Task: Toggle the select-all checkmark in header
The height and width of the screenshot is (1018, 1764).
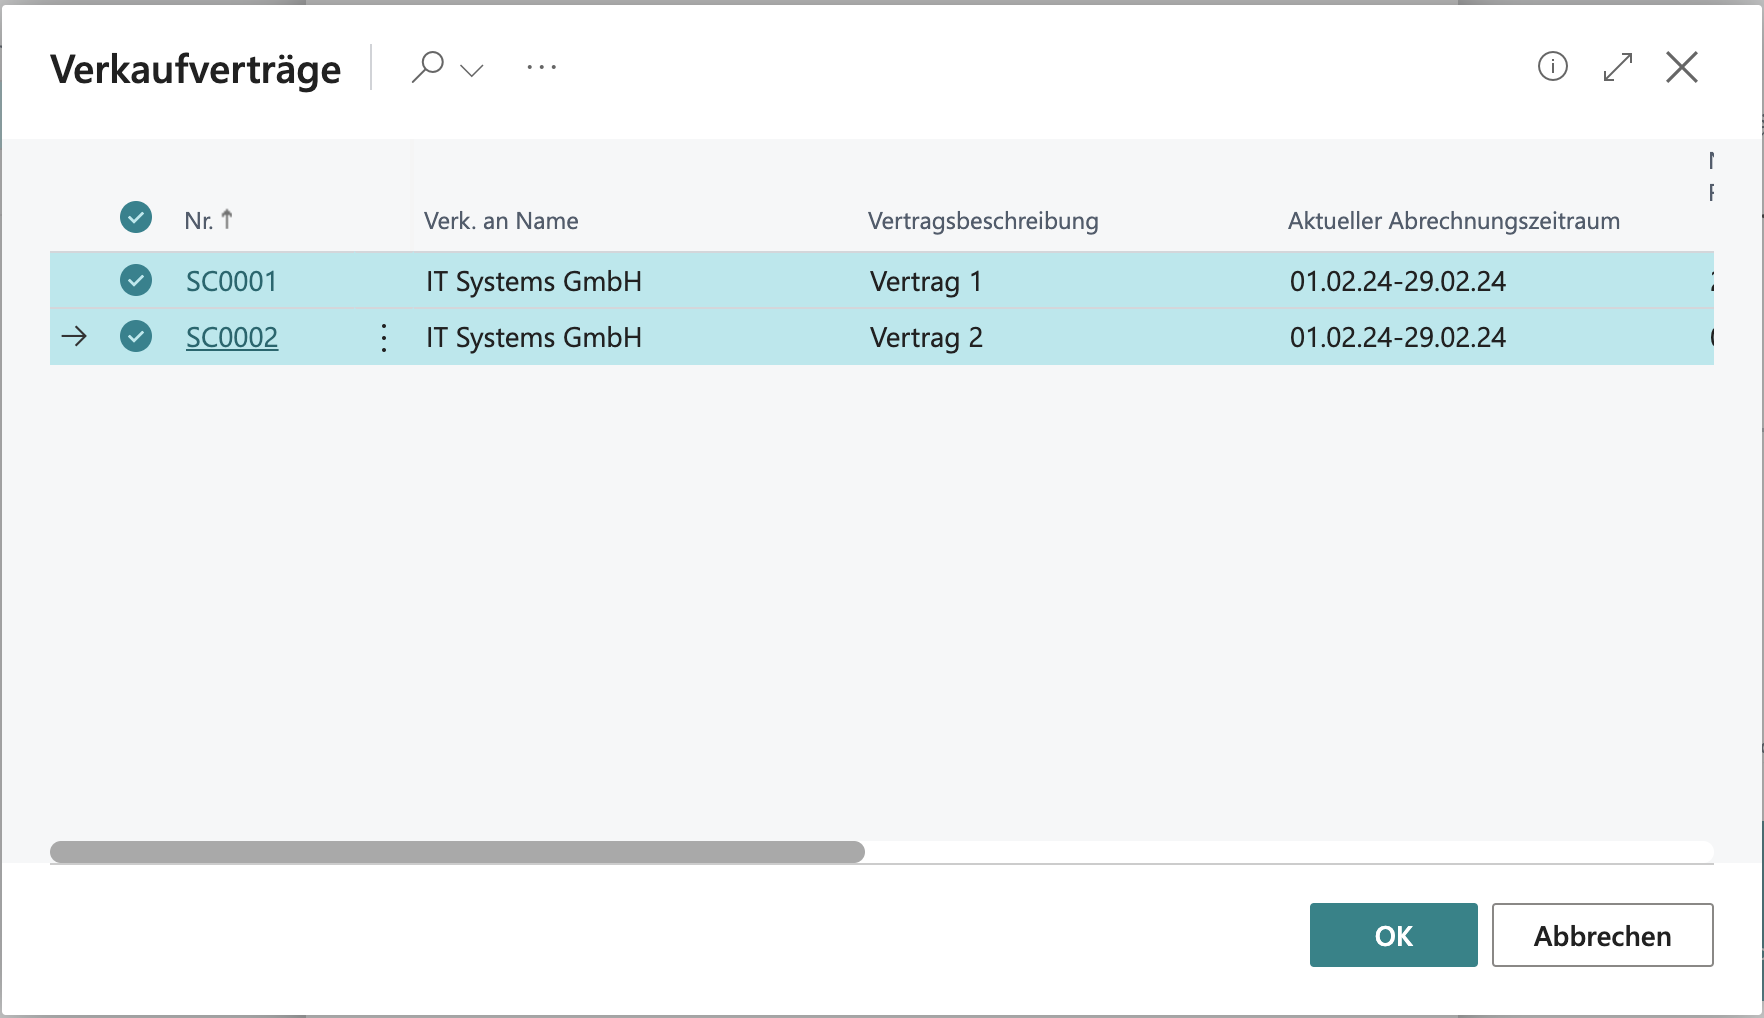Action: 136,217
